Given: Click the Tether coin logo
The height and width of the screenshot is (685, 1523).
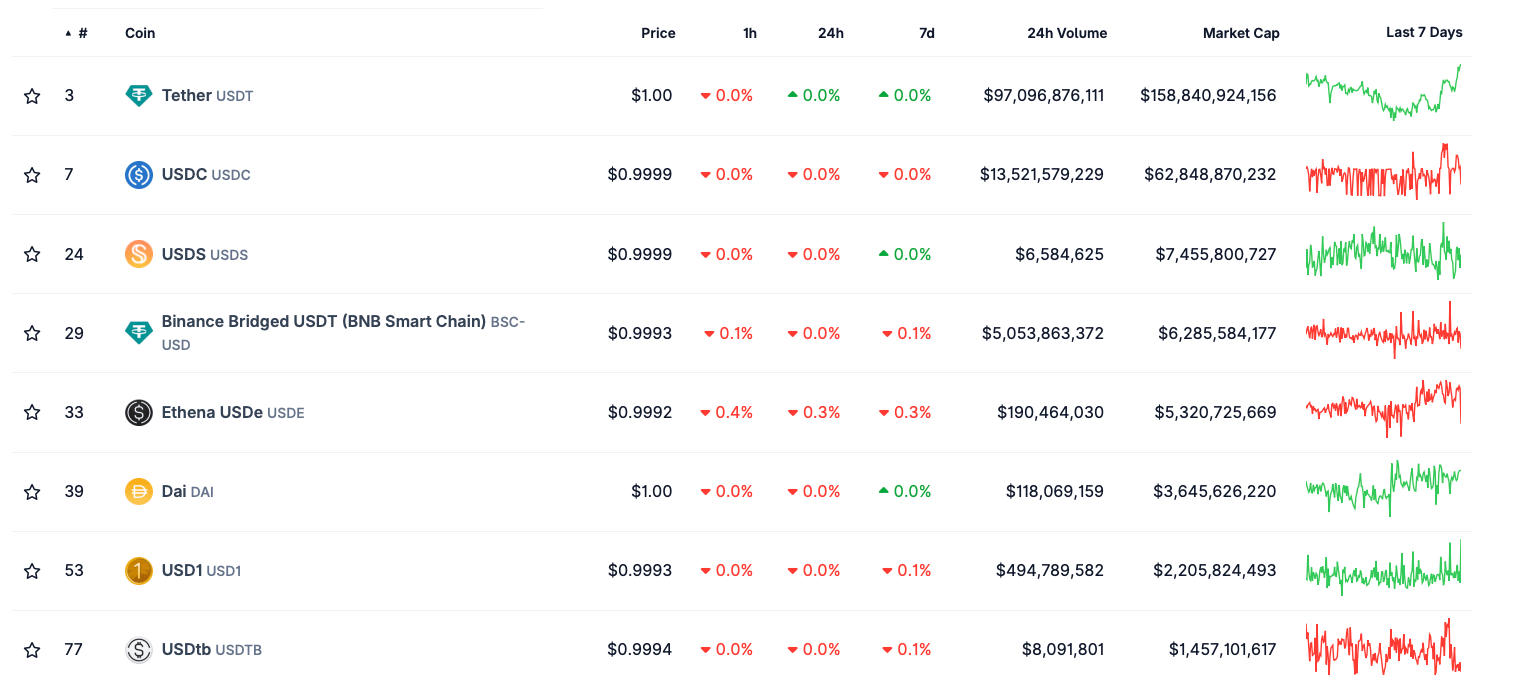Looking at the screenshot, I should click(139, 96).
